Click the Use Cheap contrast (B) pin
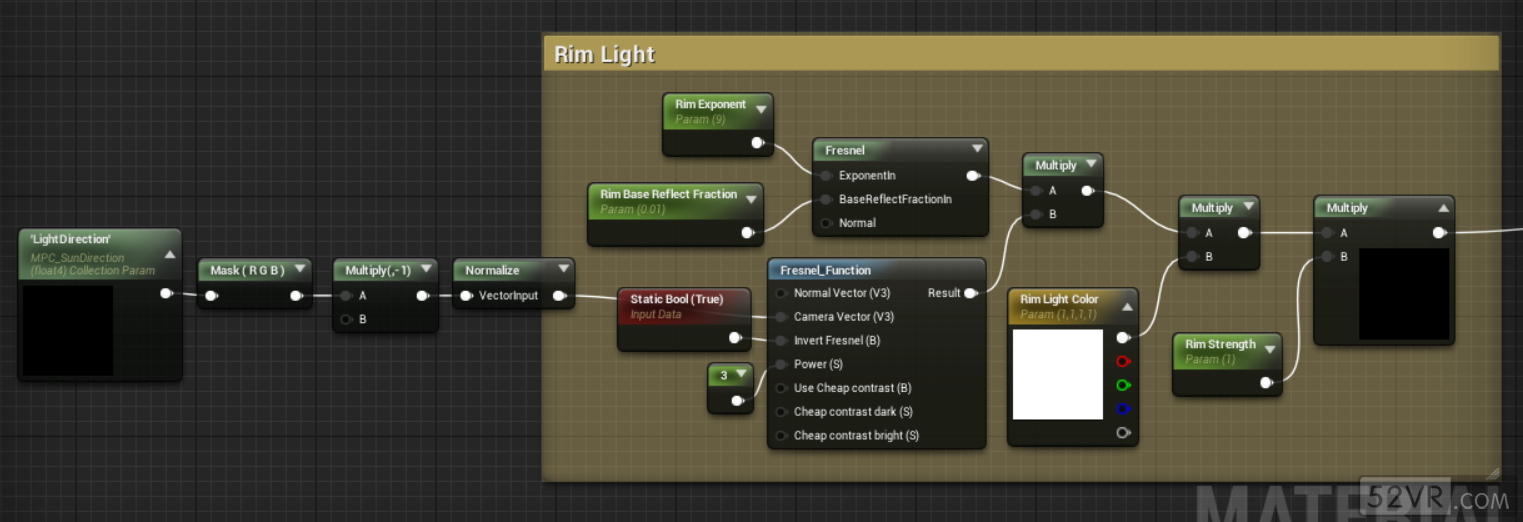 (781, 388)
